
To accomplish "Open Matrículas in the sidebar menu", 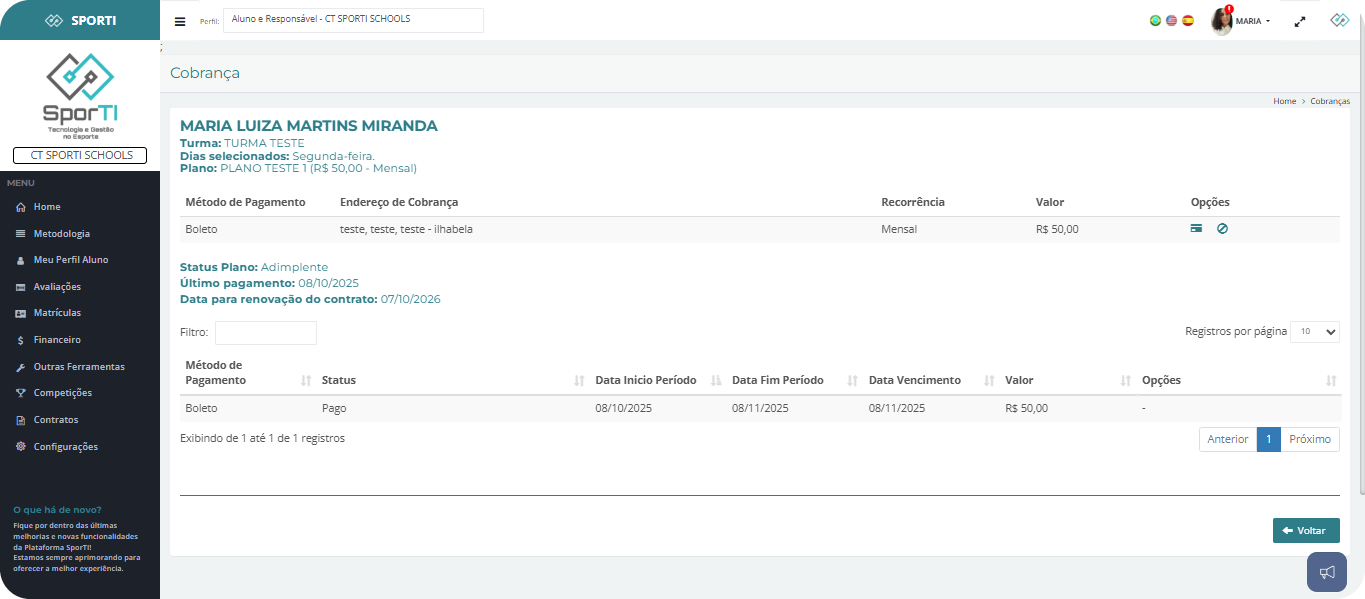I will tap(57, 313).
